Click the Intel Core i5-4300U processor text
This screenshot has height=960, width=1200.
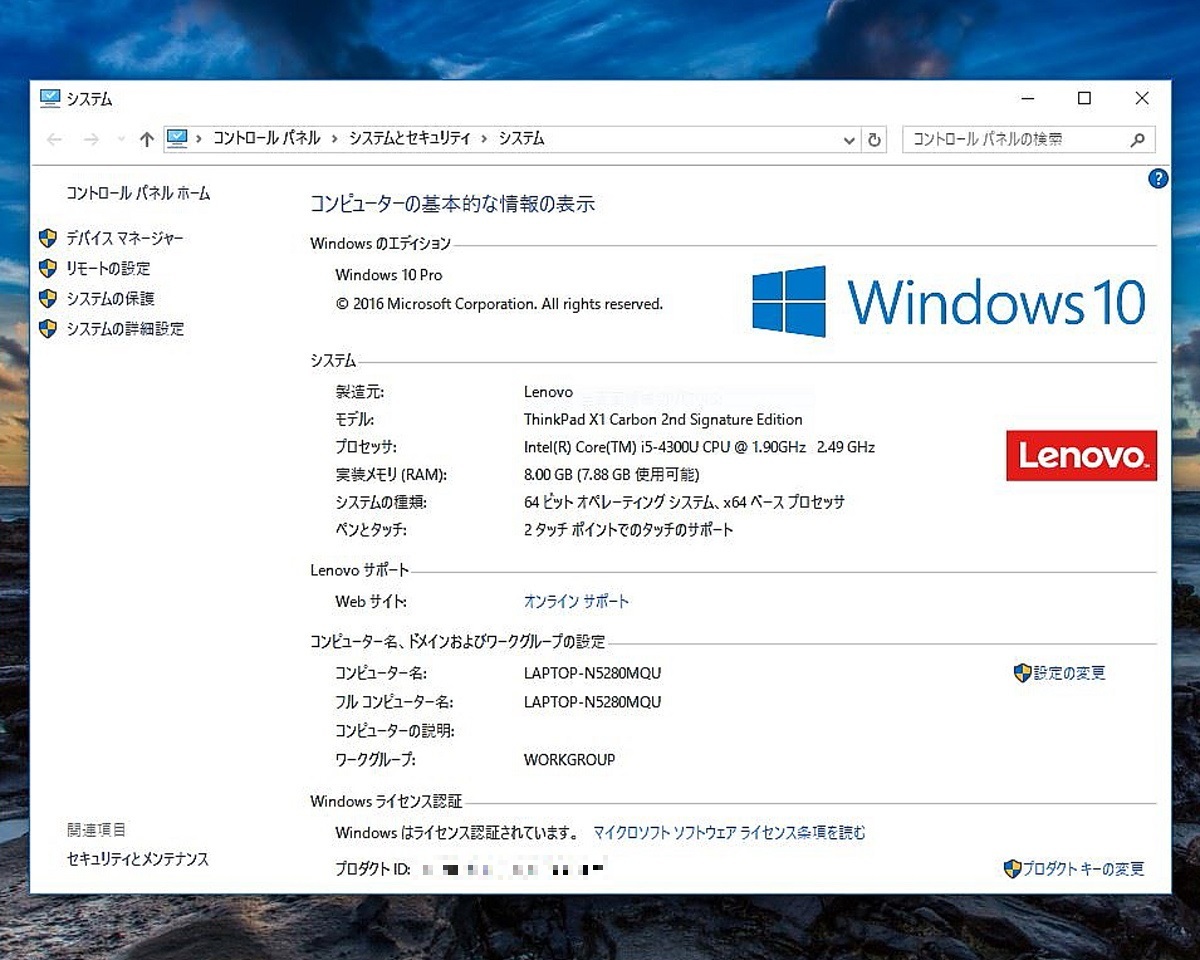coord(699,447)
